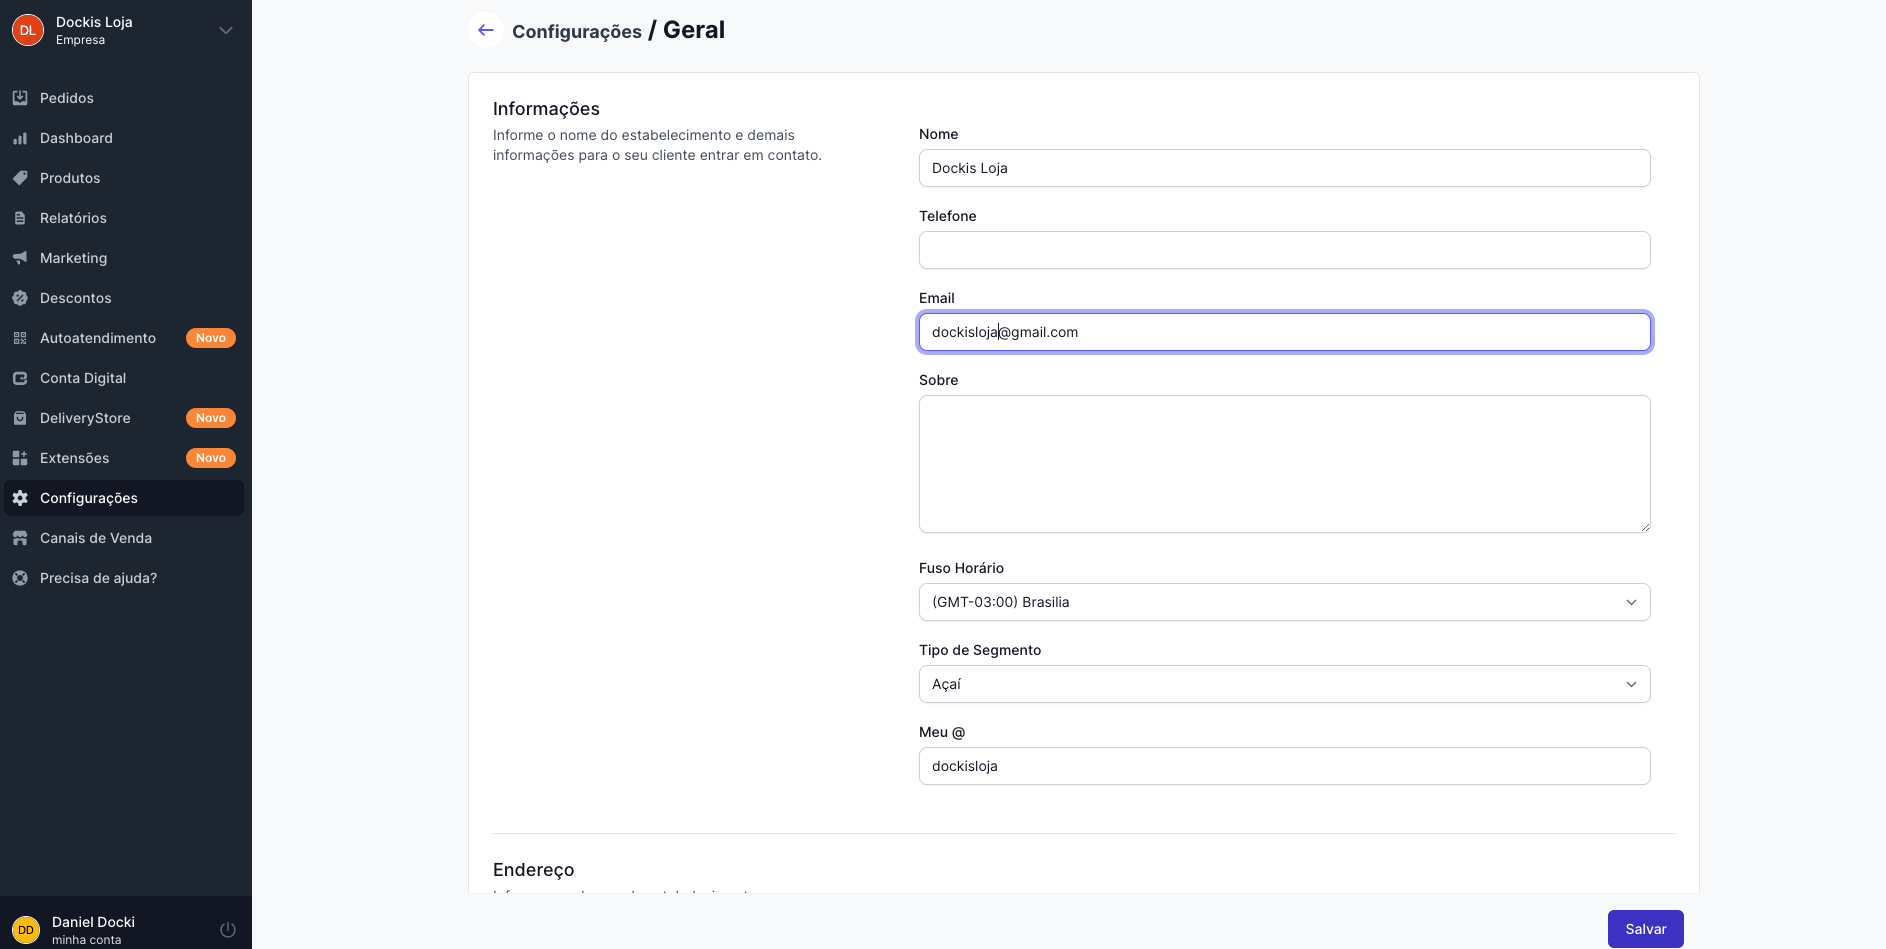
Task: Open Relatórios in the sidebar
Action: [73, 218]
